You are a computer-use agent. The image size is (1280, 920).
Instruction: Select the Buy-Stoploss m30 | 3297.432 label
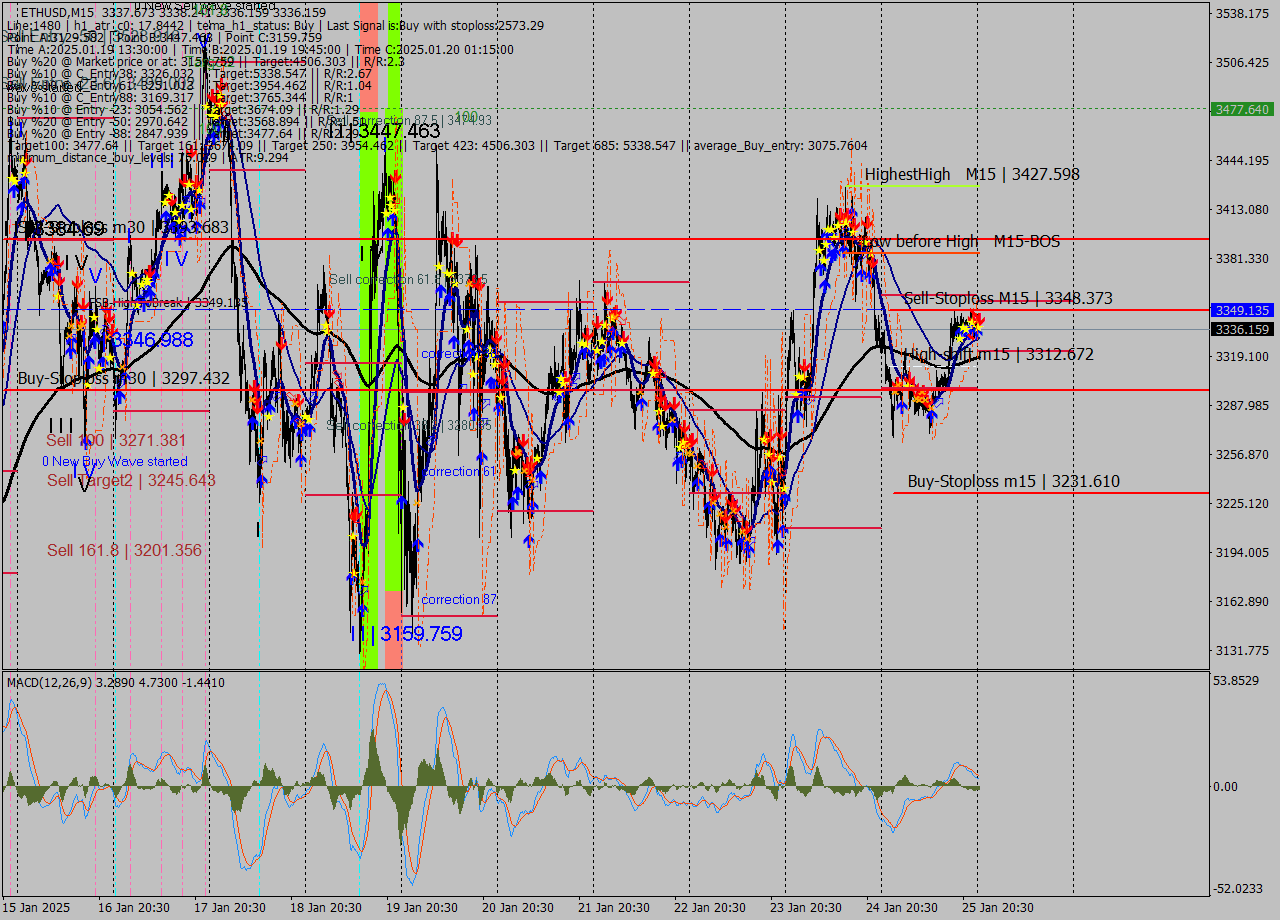pyautogui.click(x=123, y=378)
